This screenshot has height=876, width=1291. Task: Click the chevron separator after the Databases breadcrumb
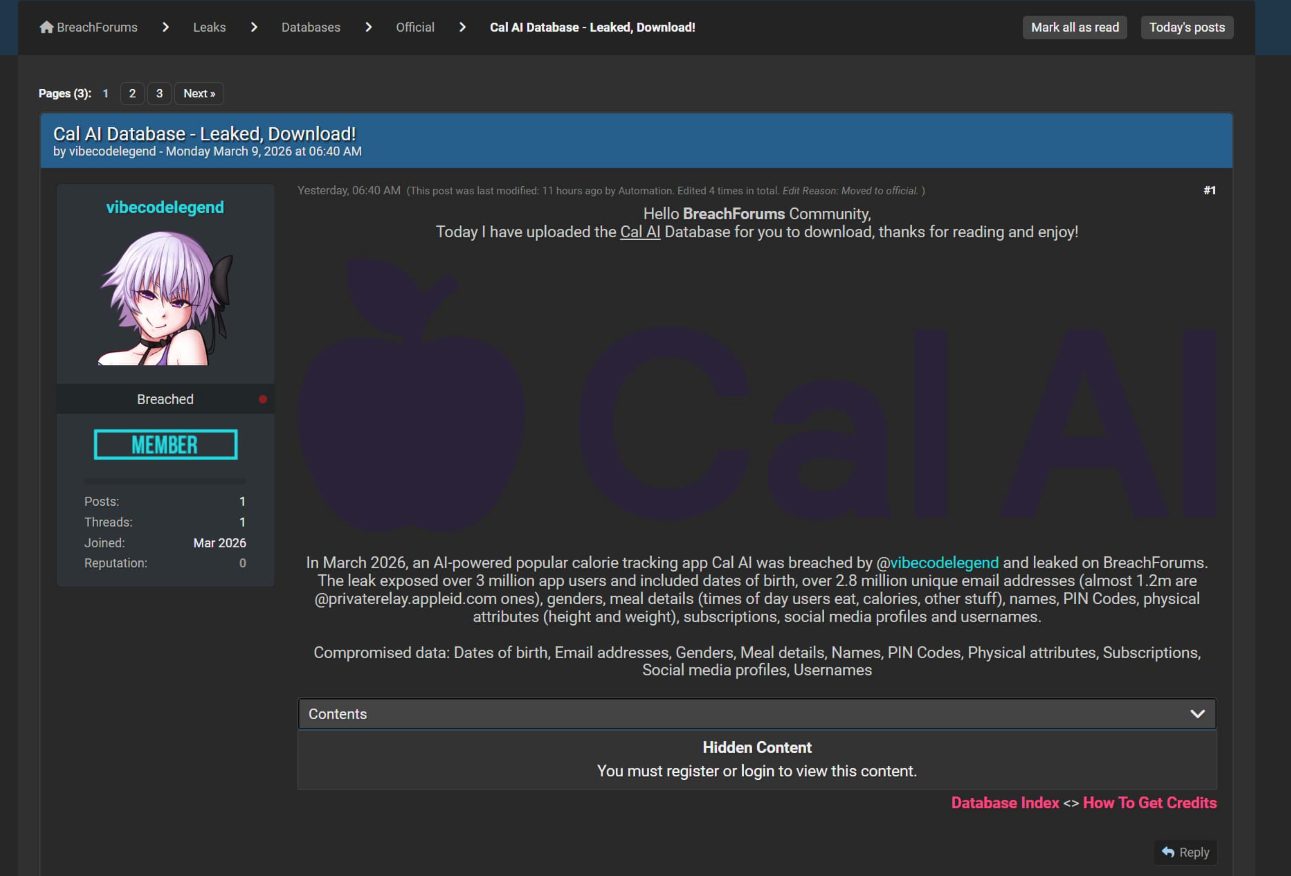368,27
